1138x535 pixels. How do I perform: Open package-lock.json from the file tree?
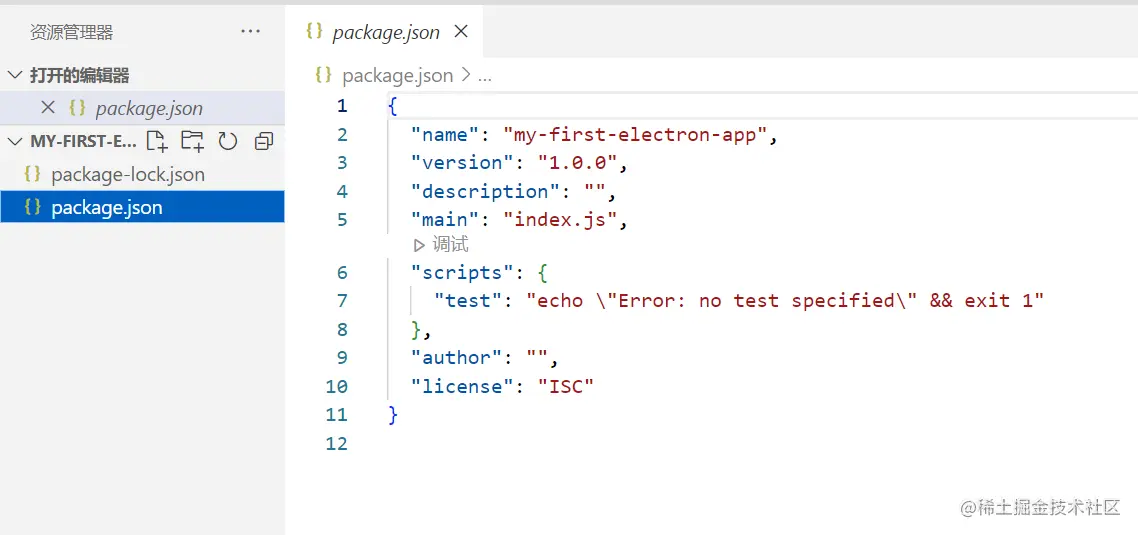coord(127,174)
